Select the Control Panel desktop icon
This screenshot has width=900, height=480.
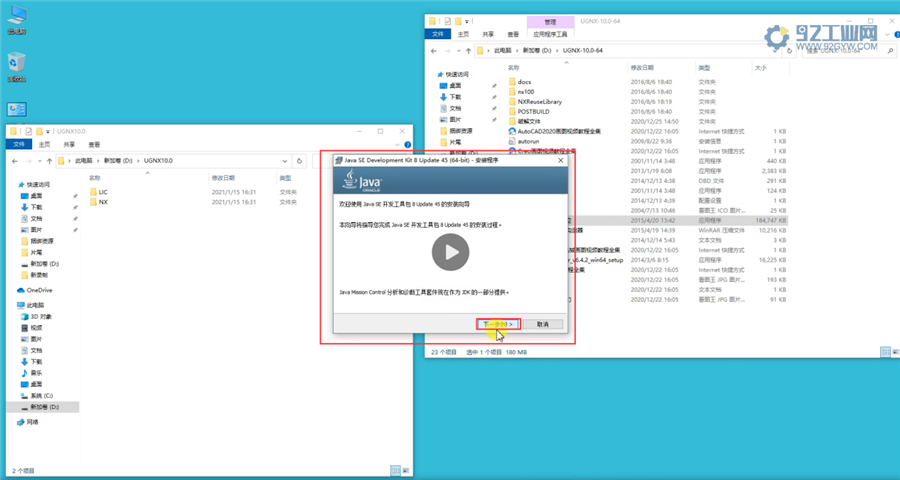17,109
